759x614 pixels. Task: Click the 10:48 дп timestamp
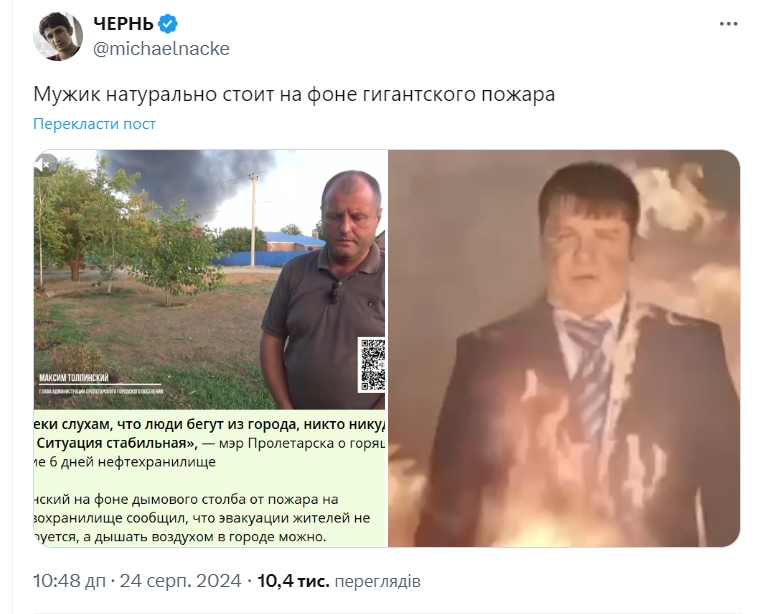pos(69,581)
